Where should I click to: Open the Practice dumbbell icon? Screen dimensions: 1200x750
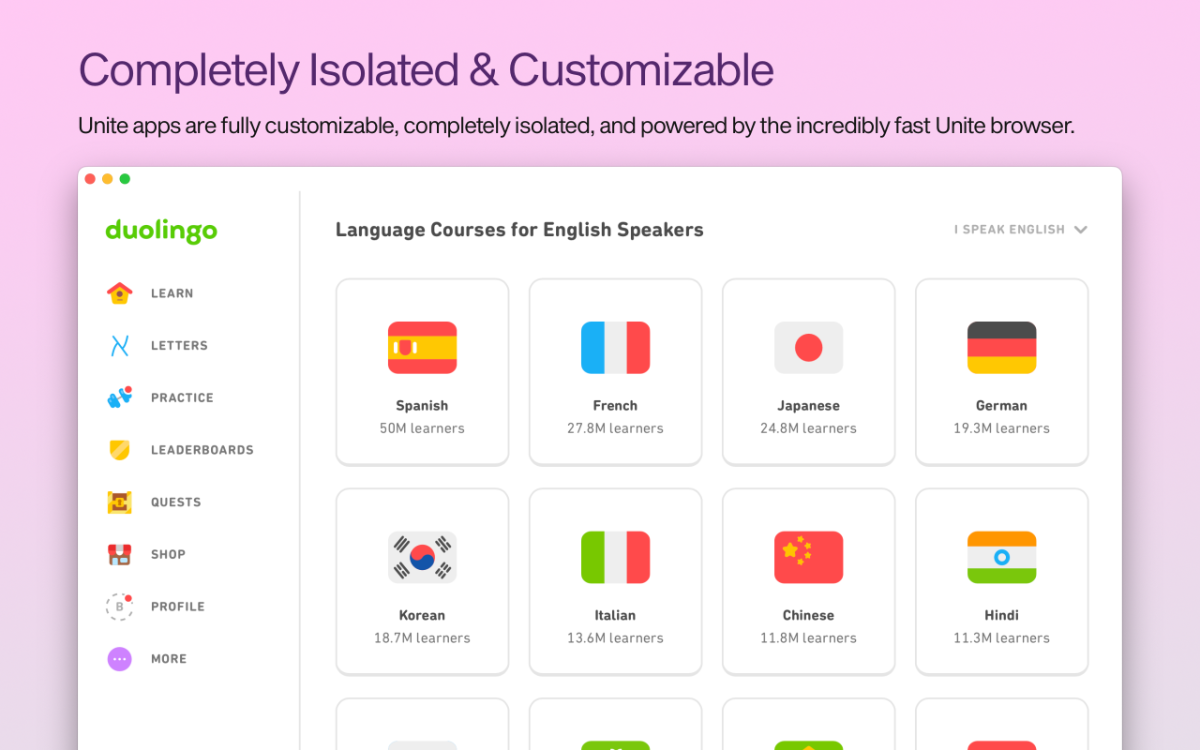click(x=119, y=397)
